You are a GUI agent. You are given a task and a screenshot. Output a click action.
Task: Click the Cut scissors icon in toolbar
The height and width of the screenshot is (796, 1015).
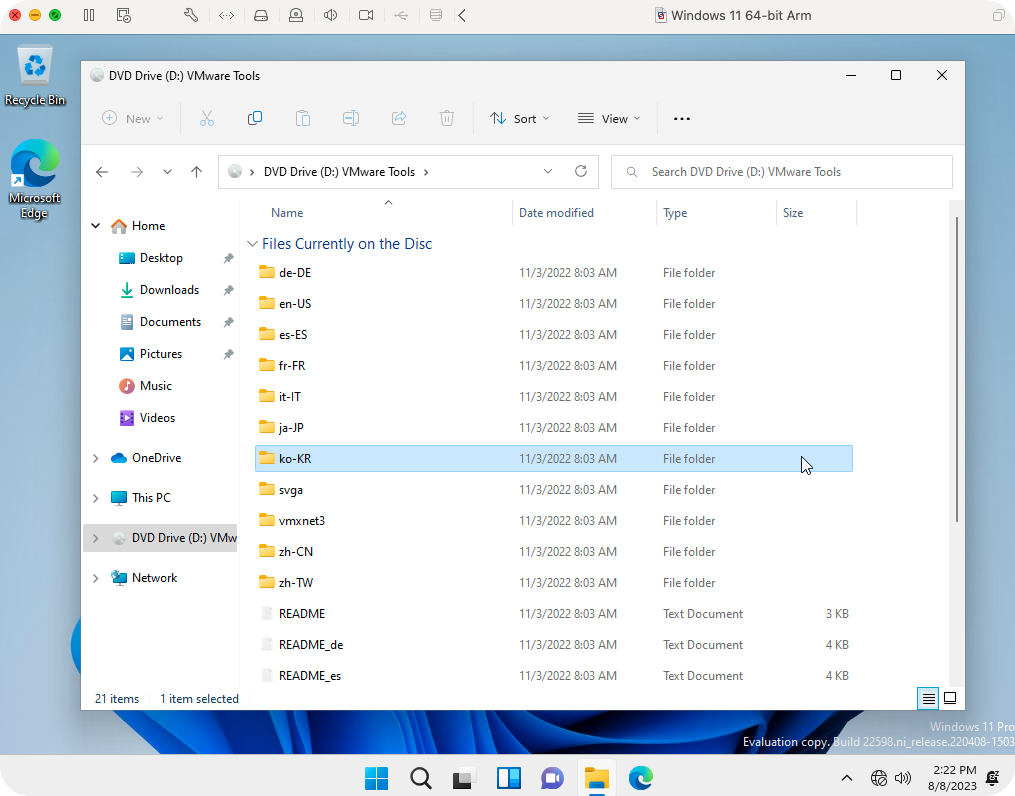[x=206, y=118]
